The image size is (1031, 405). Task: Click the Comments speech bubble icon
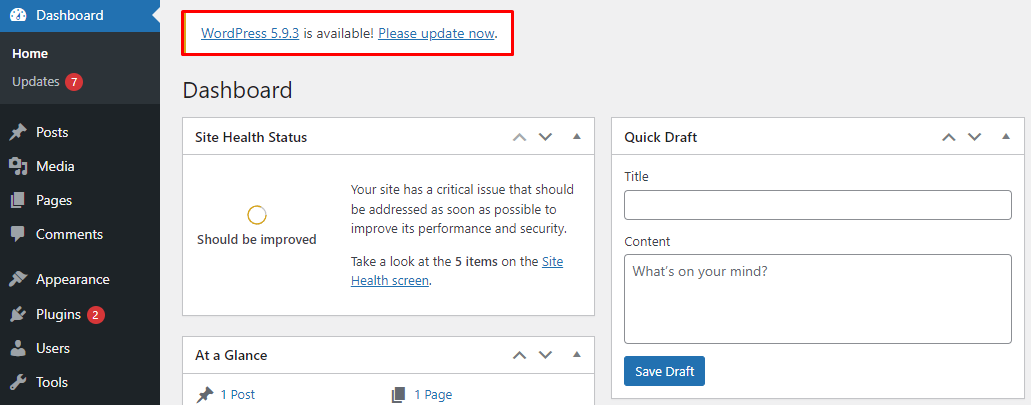pyautogui.click(x=17, y=234)
